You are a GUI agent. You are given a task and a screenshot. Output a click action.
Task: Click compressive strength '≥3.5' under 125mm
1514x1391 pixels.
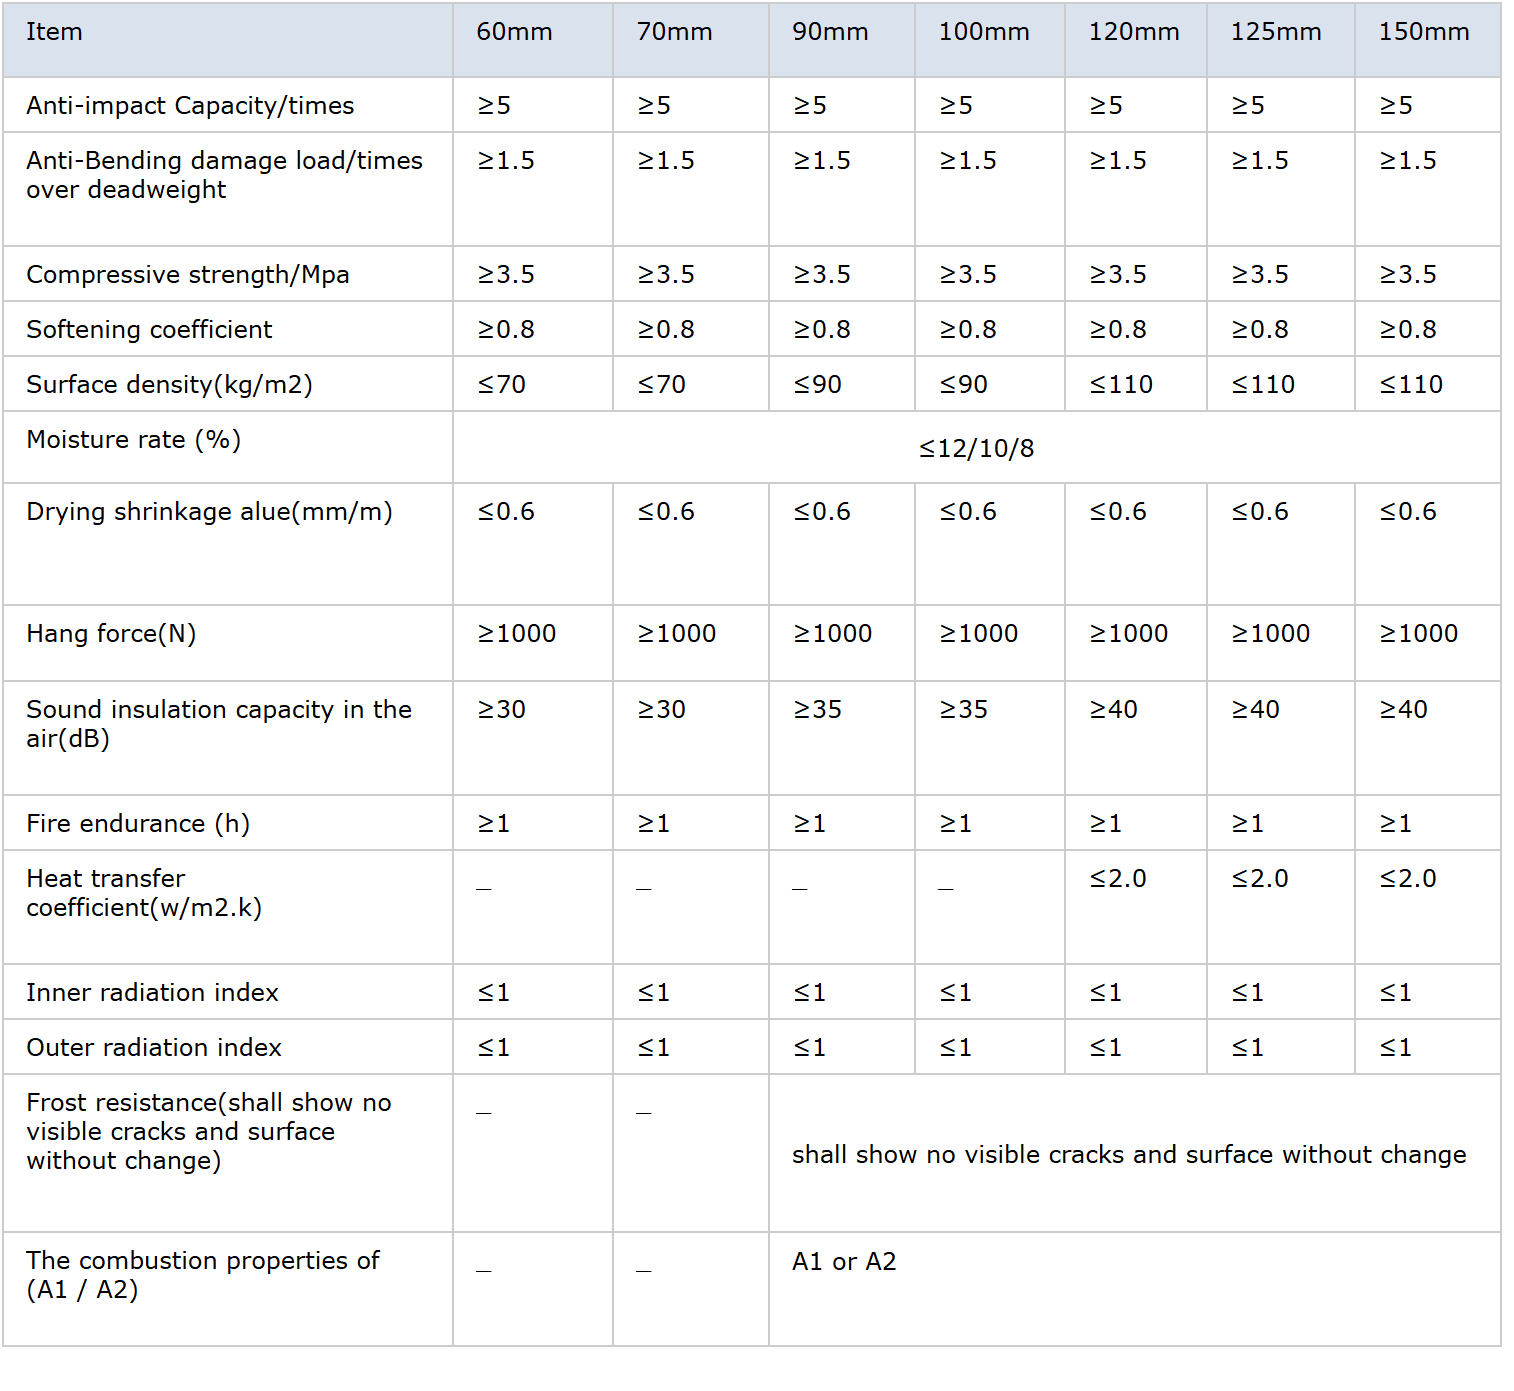tap(1259, 275)
